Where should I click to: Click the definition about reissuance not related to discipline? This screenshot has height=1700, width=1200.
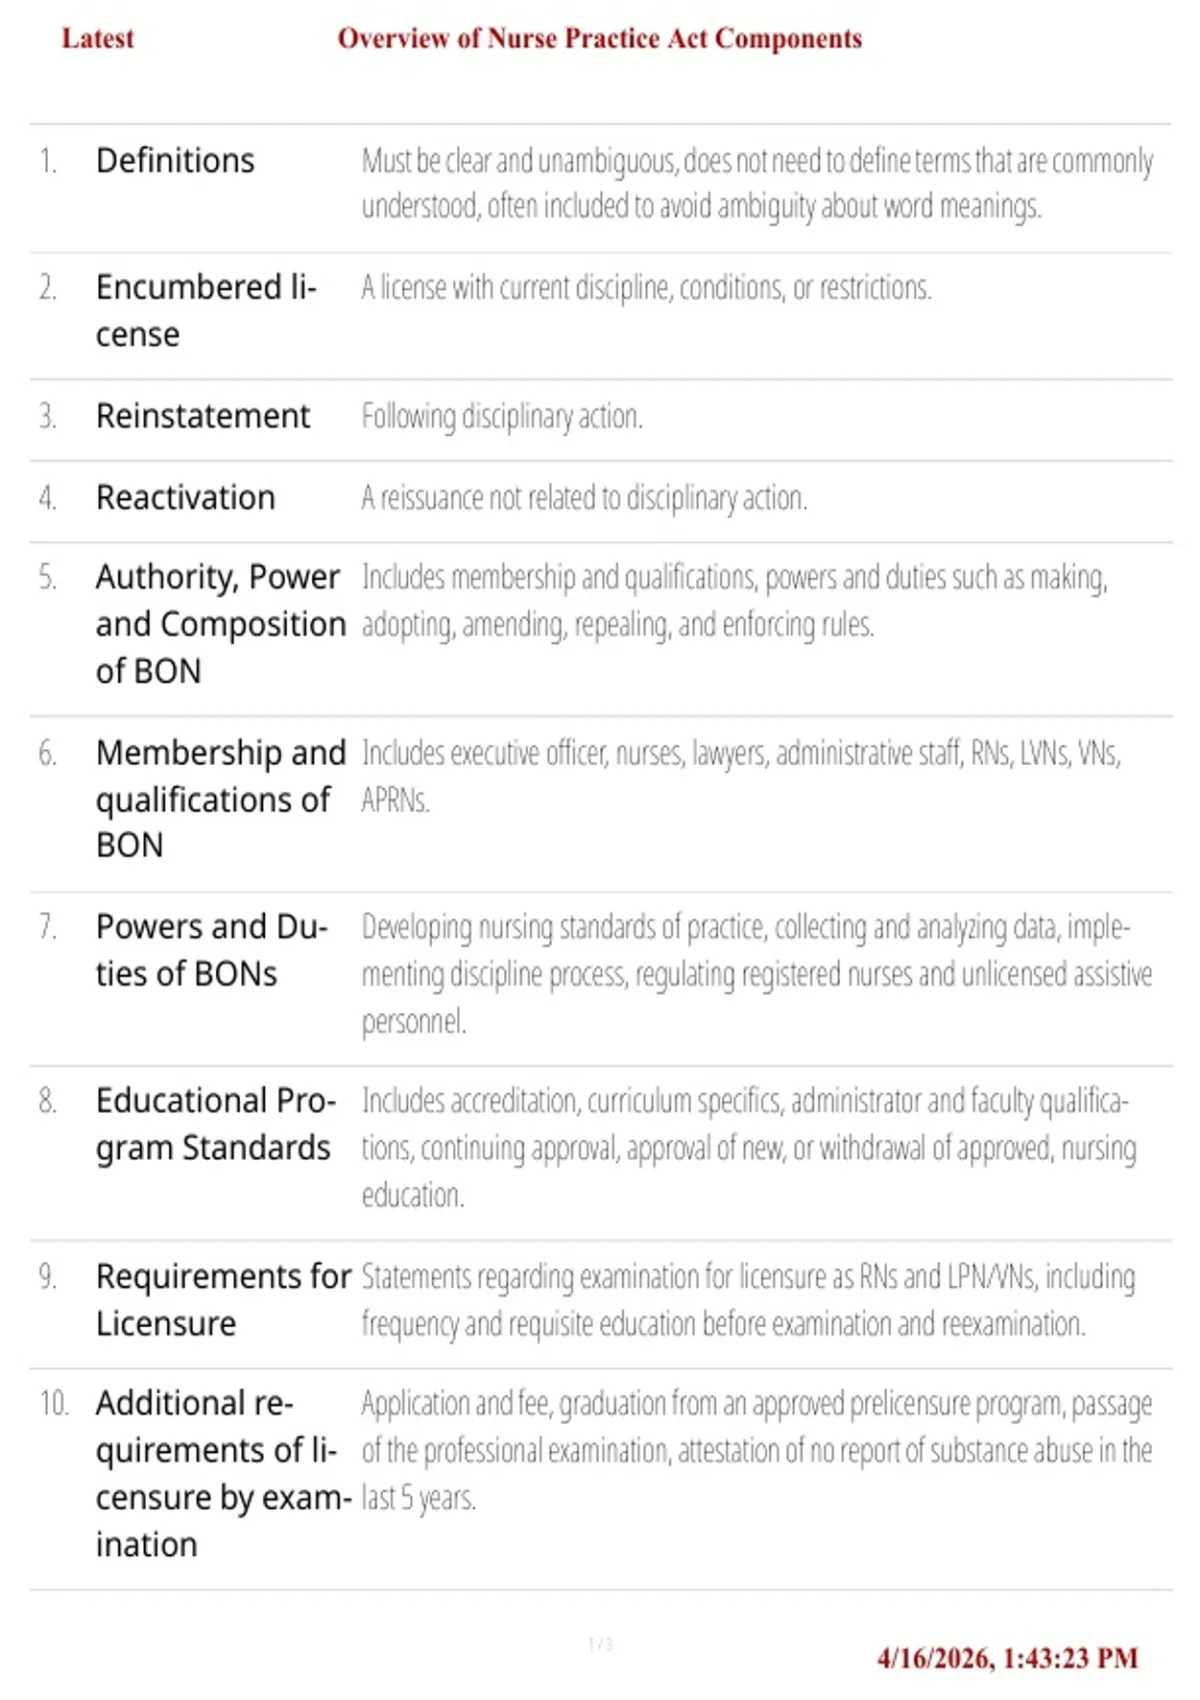tap(584, 497)
